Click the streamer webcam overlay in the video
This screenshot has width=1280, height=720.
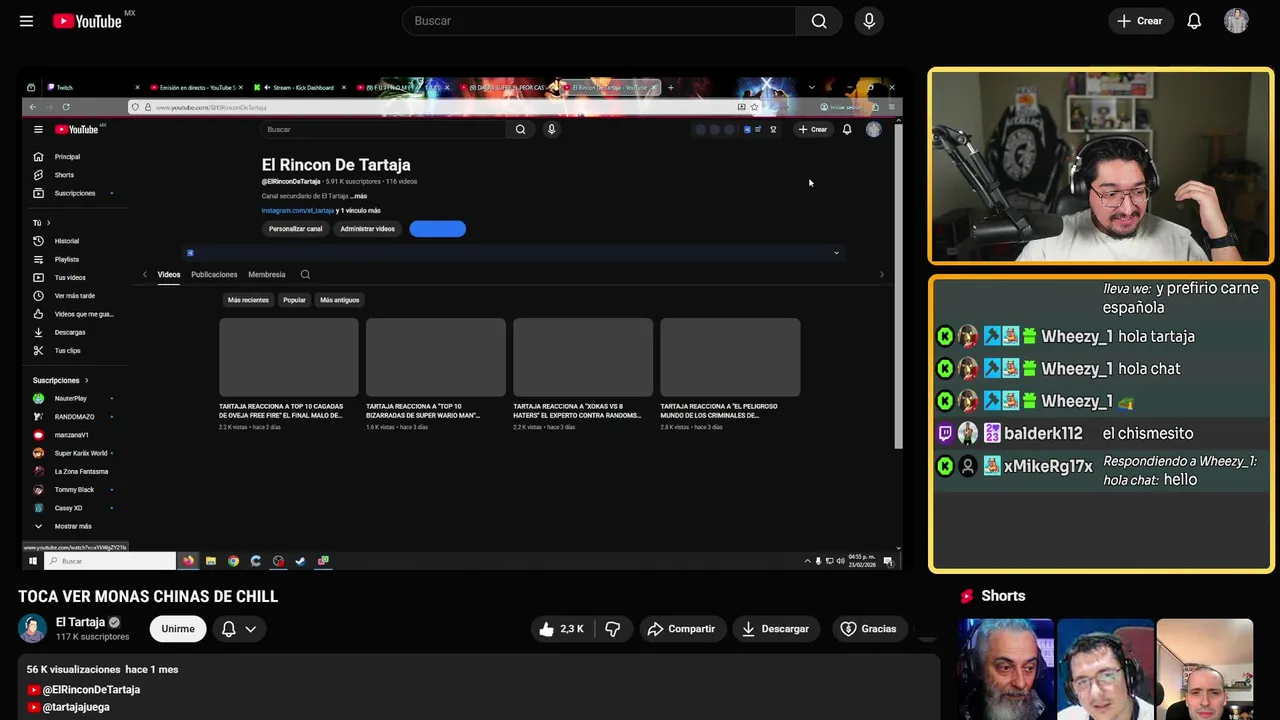click(1101, 166)
